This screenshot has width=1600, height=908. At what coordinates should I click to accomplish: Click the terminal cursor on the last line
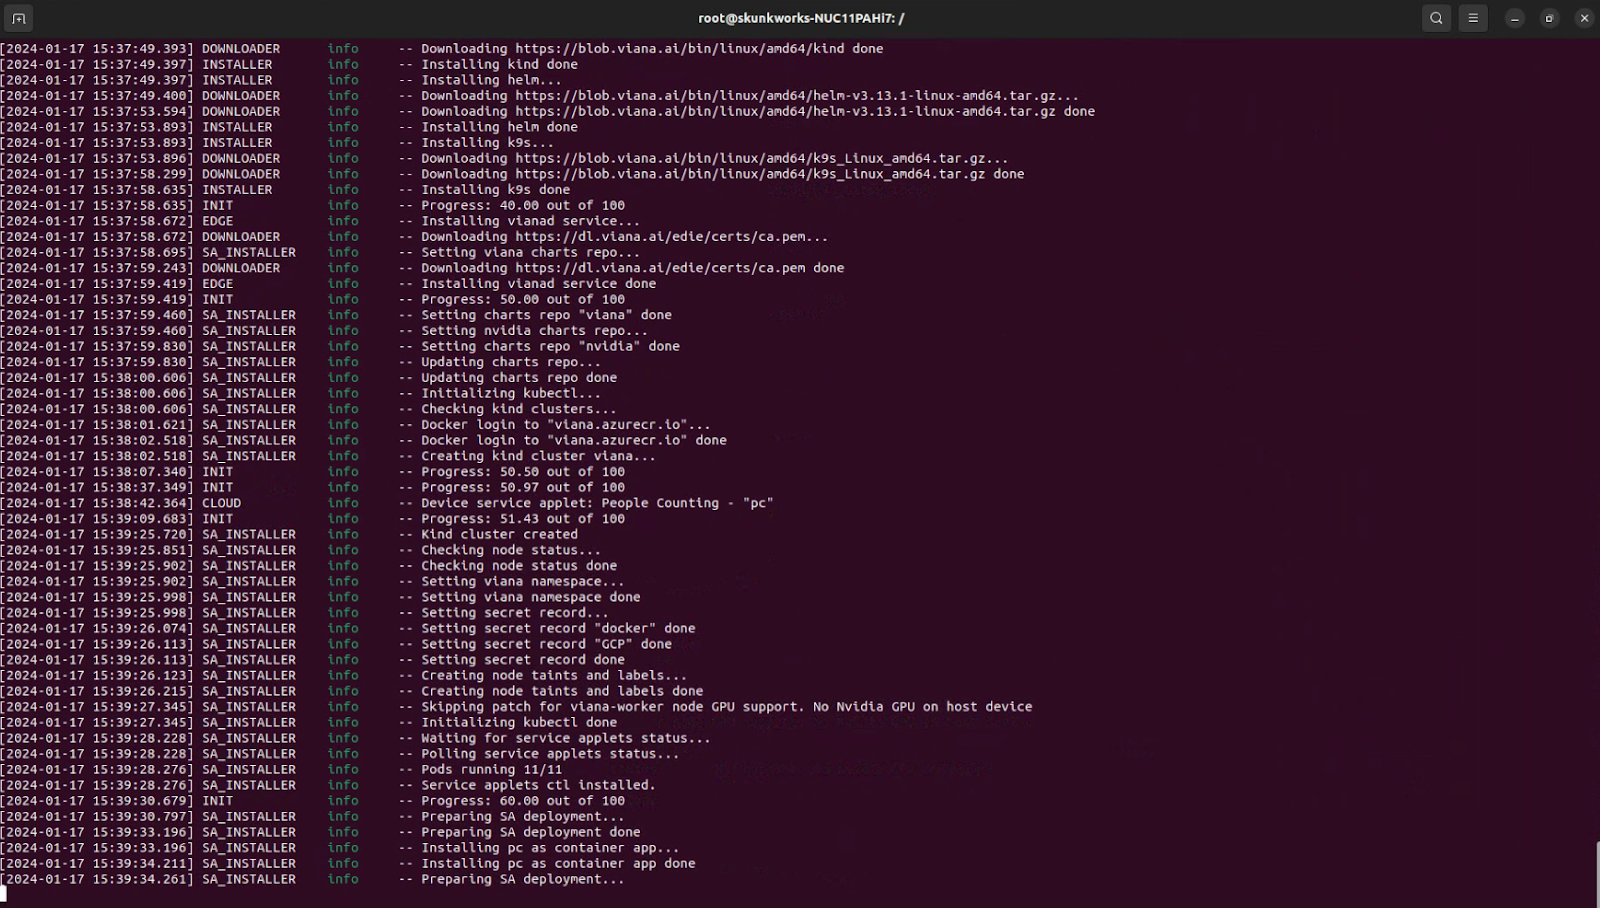click(4, 894)
